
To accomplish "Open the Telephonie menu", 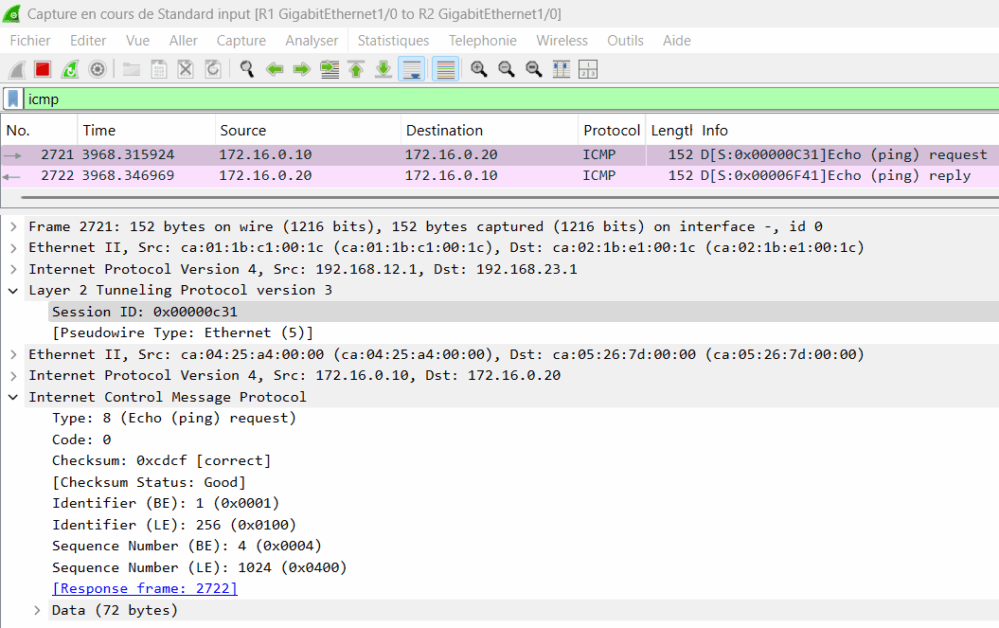I will [x=482, y=41].
